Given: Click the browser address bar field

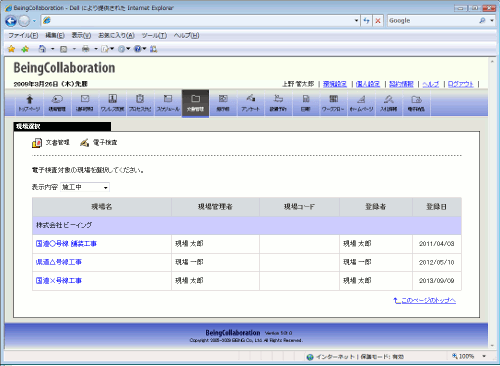Looking at the screenshot, I should tap(200, 21).
